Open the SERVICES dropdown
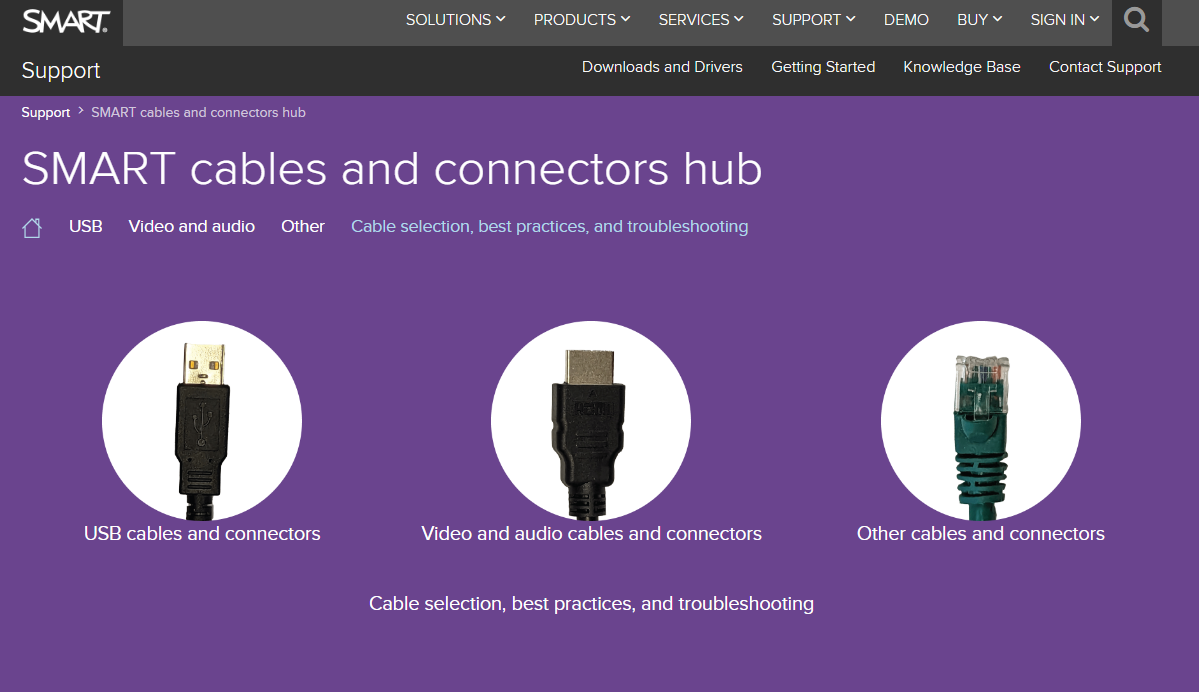The image size is (1199, 692). point(700,19)
